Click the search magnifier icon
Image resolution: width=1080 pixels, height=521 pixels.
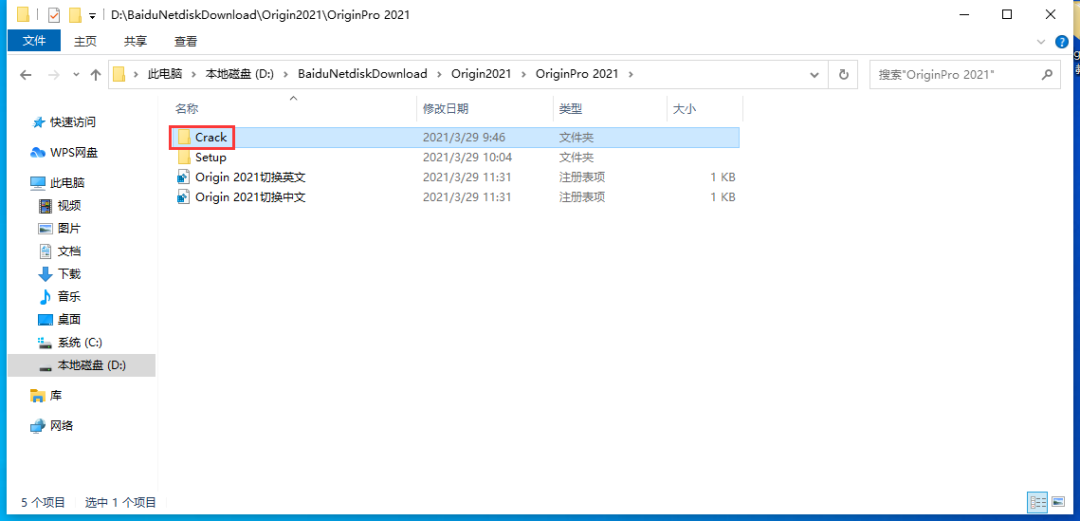1047,74
